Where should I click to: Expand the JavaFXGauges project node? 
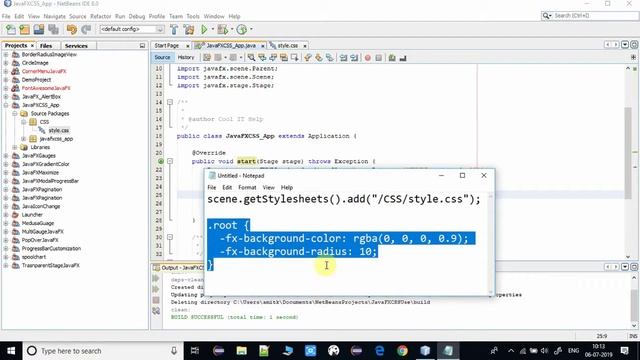click(6, 156)
